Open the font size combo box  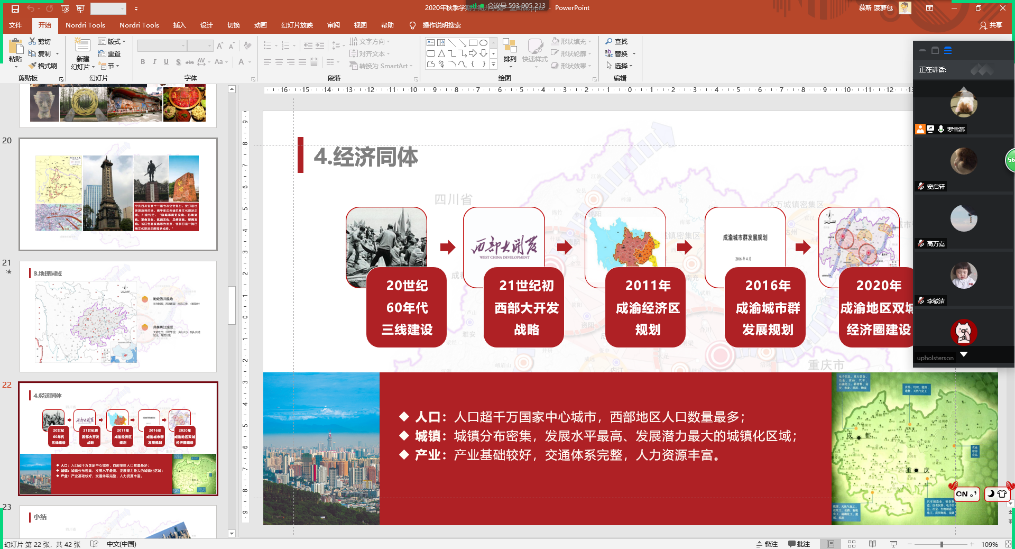pyautogui.click(x=200, y=45)
